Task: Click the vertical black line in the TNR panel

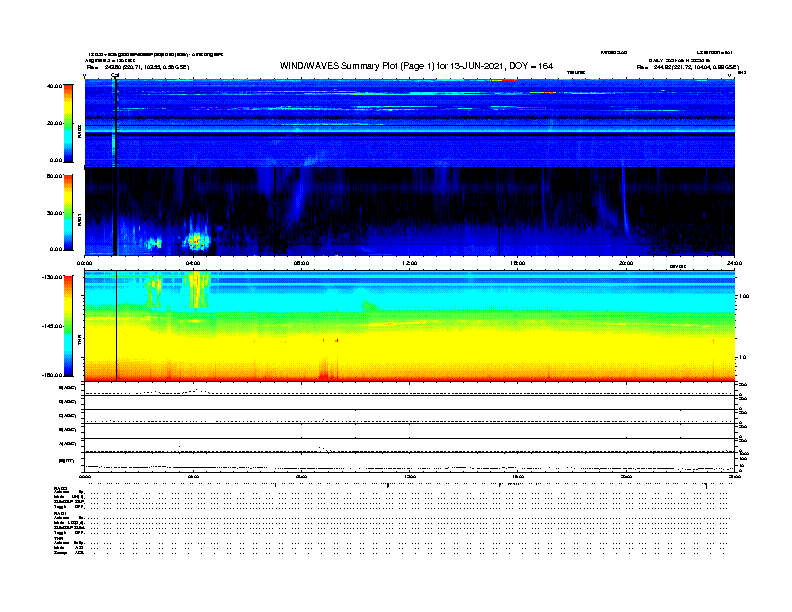Action: coord(117,326)
